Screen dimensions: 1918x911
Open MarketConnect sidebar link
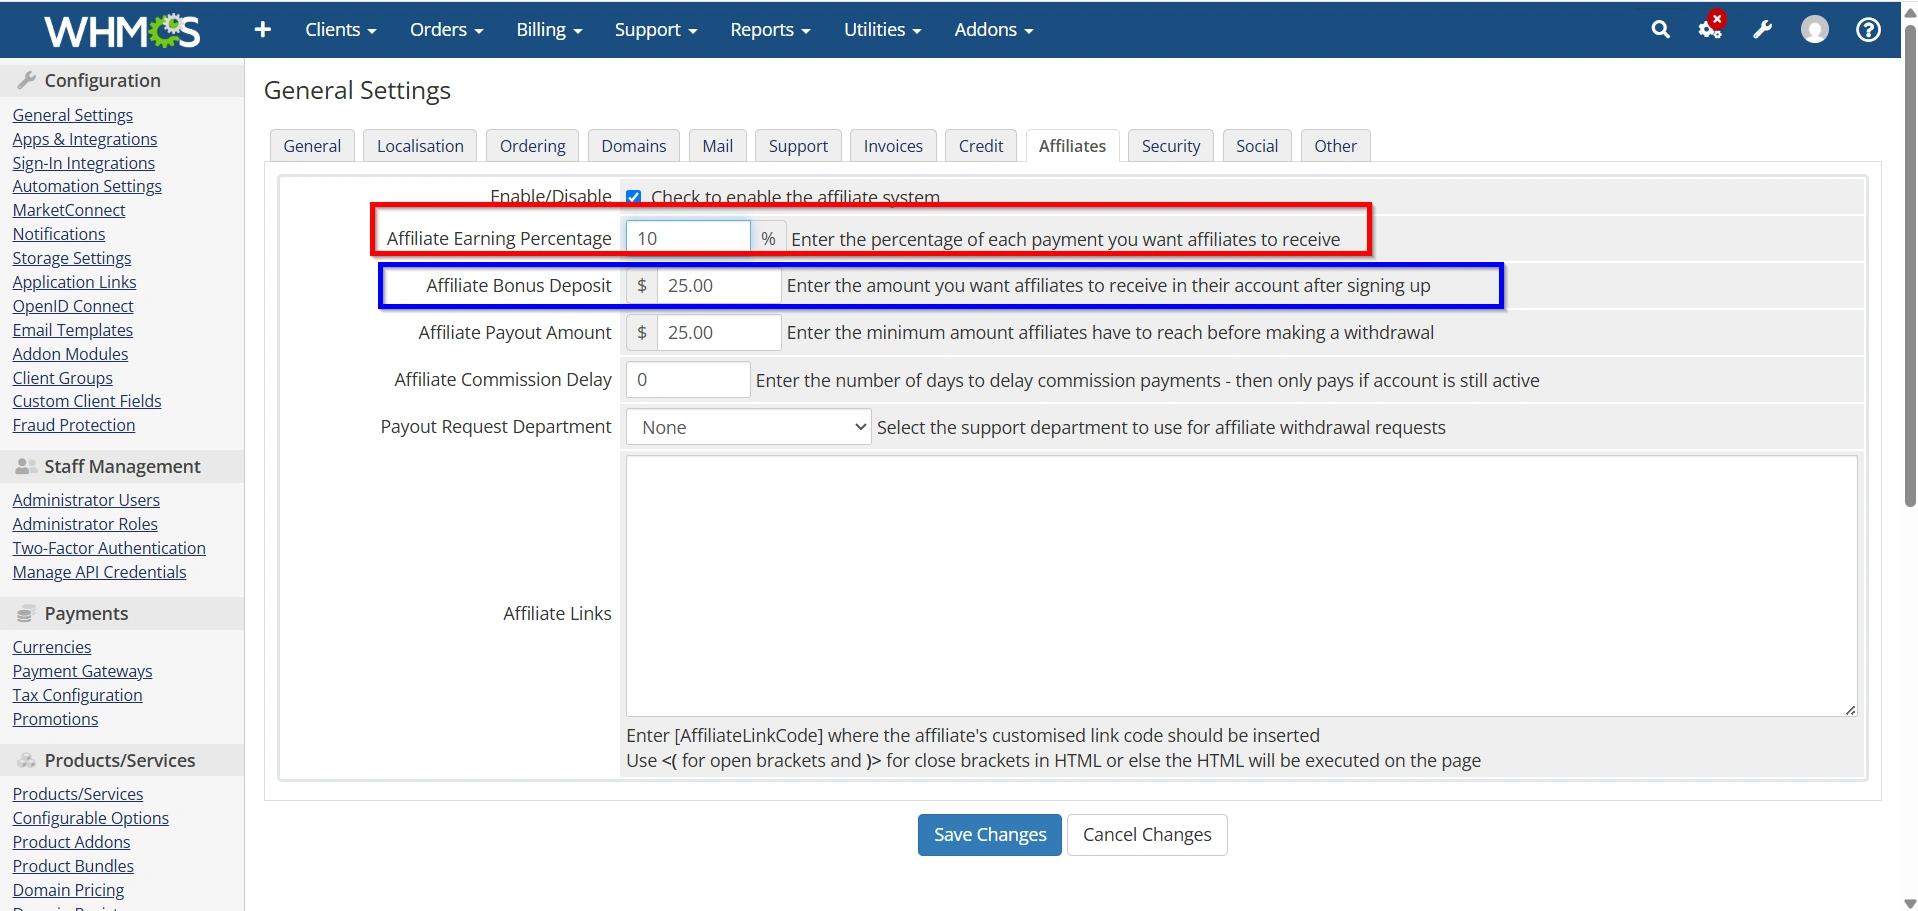tap(69, 210)
